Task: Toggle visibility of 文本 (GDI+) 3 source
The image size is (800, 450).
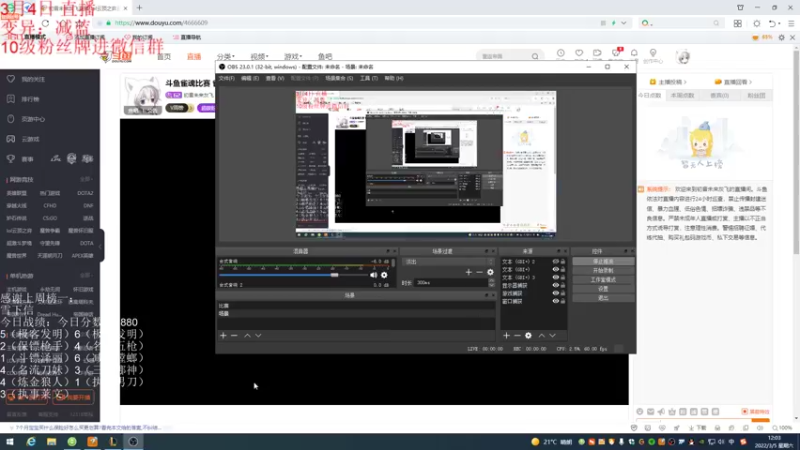Action: point(556,278)
